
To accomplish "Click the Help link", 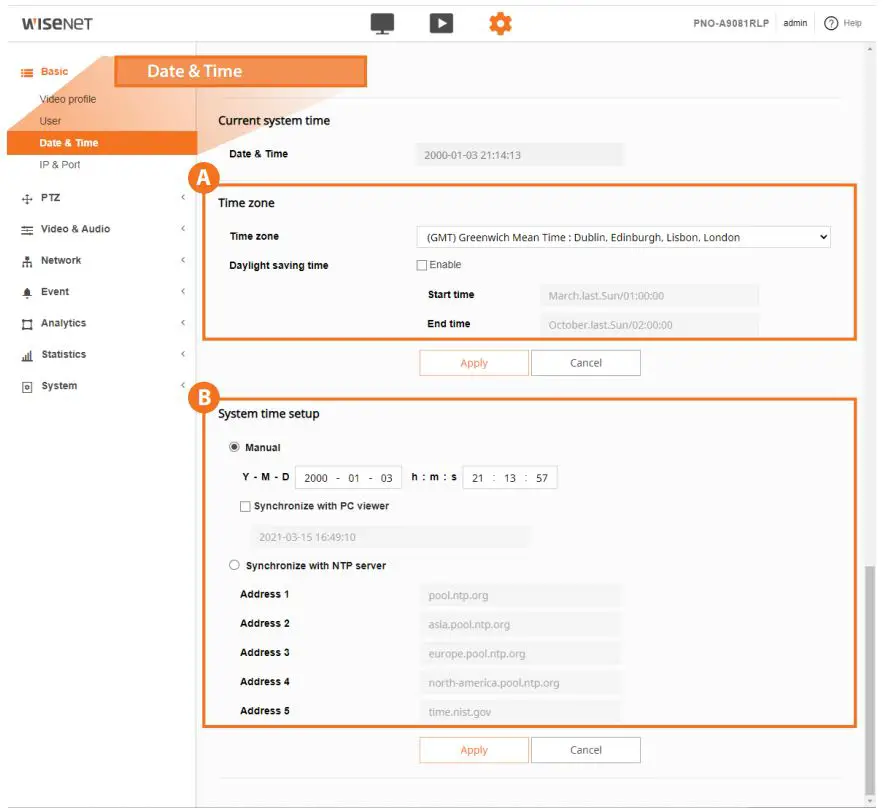I will tap(852, 23).
